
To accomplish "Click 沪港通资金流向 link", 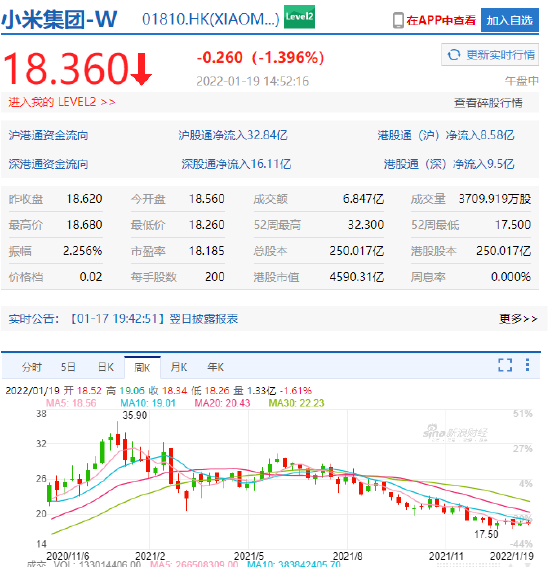I will pos(48,136).
